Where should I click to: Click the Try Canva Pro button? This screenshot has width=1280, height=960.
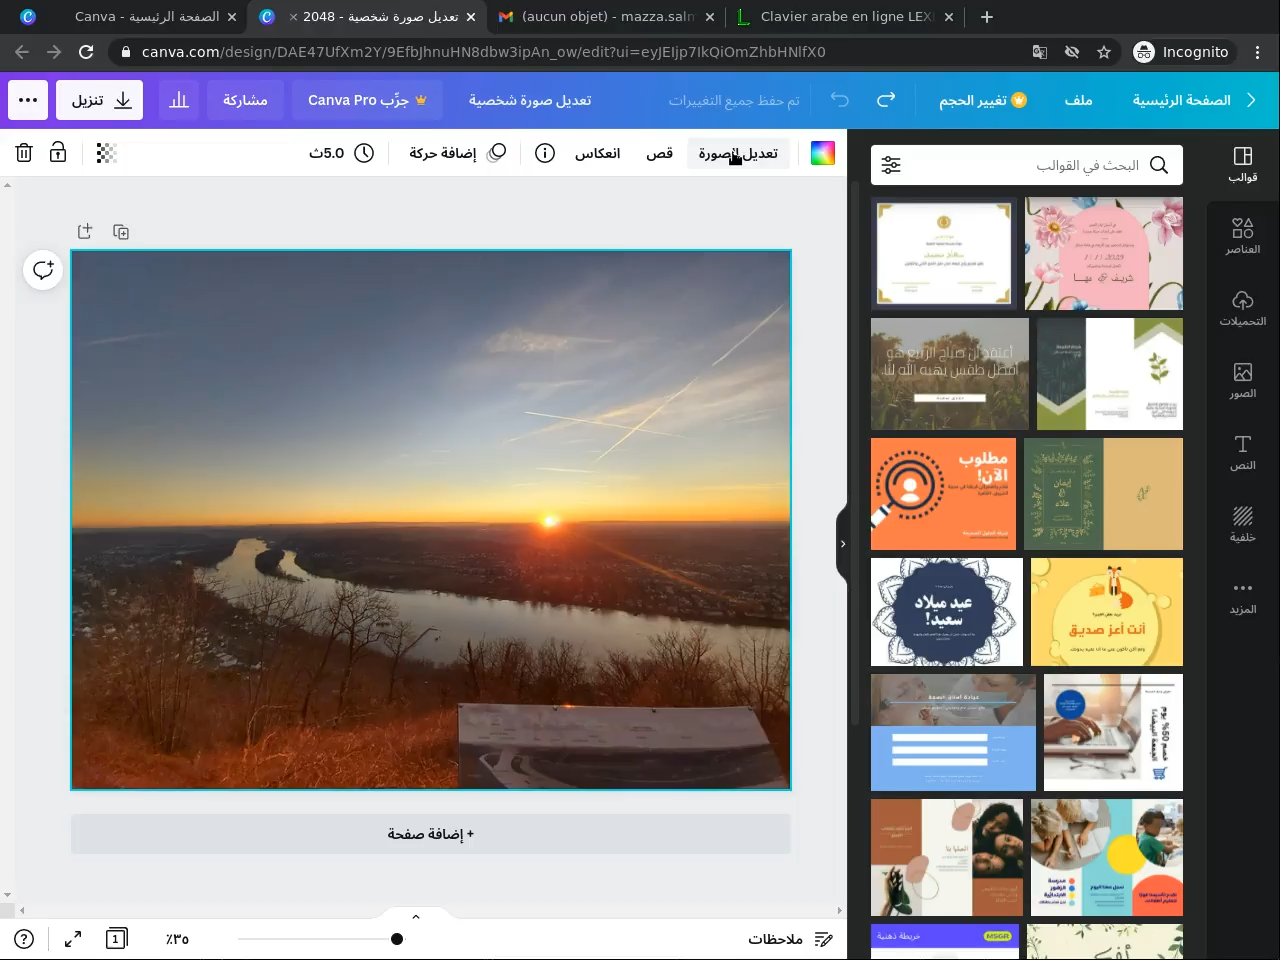click(x=367, y=100)
